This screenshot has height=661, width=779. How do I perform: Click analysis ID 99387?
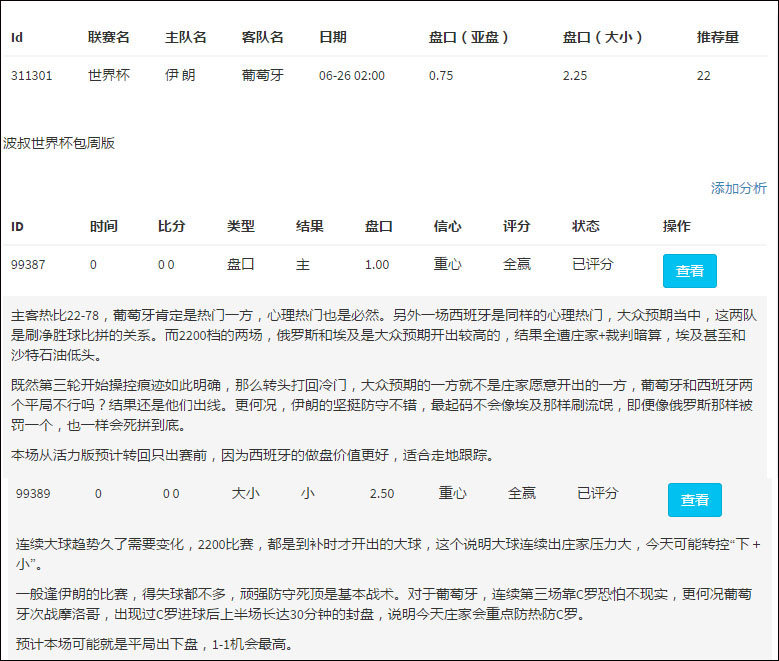click(x=28, y=264)
